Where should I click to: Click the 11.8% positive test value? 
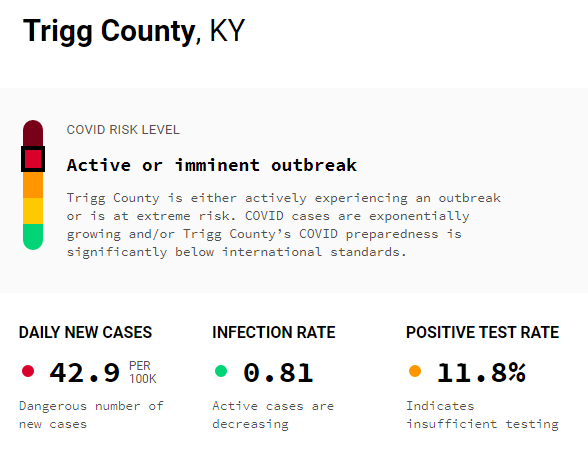tap(482, 373)
